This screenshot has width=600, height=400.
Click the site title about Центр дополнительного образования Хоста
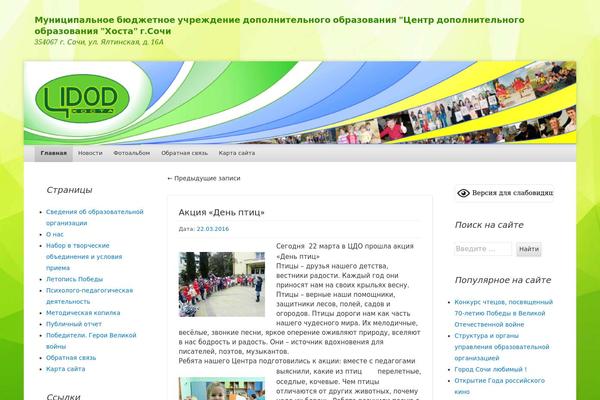pos(279,25)
